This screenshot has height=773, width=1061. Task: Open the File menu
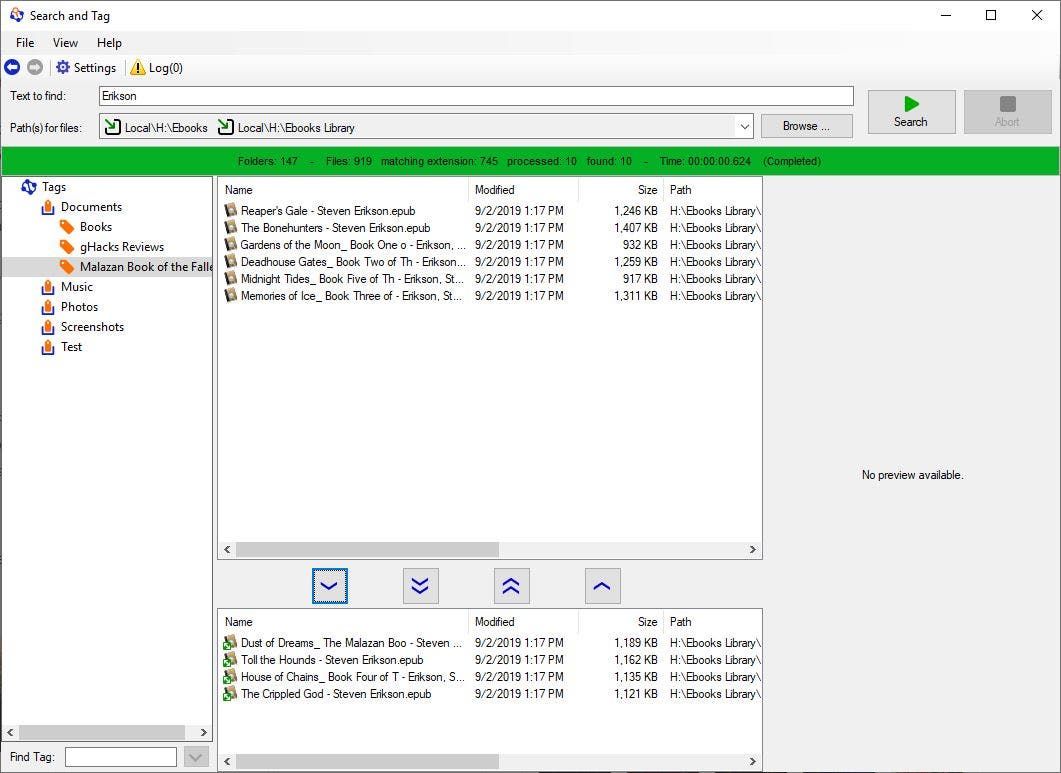25,43
